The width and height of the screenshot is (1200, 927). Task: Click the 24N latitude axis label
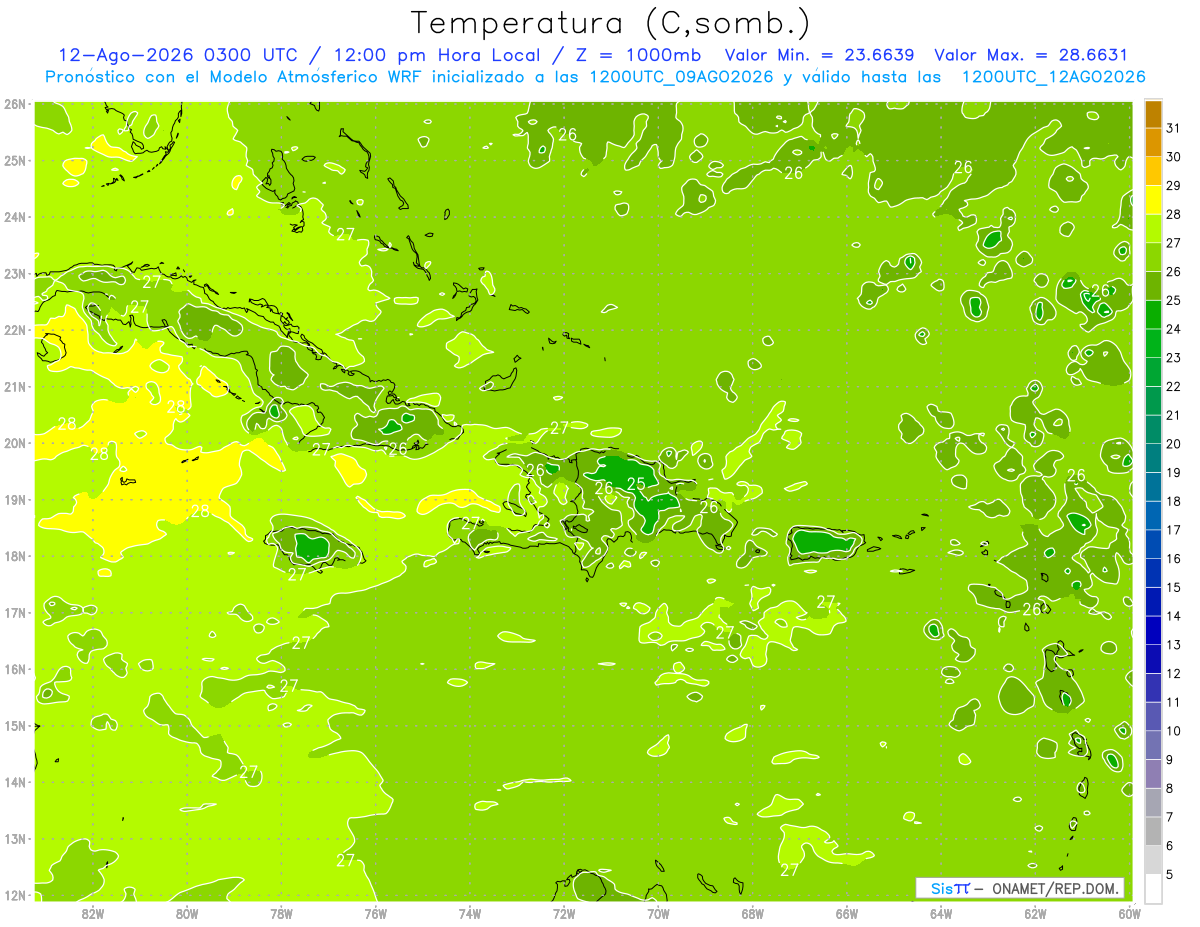click(14, 217)
